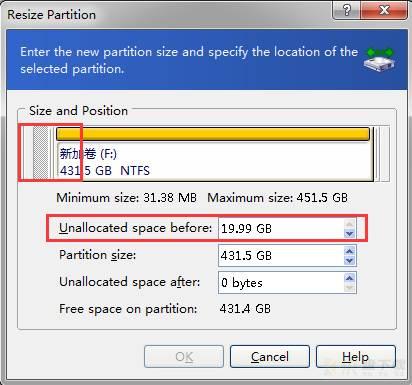Click the greyed-out OK button
This screenshot has height=385, width=412.
coord(184,357)
